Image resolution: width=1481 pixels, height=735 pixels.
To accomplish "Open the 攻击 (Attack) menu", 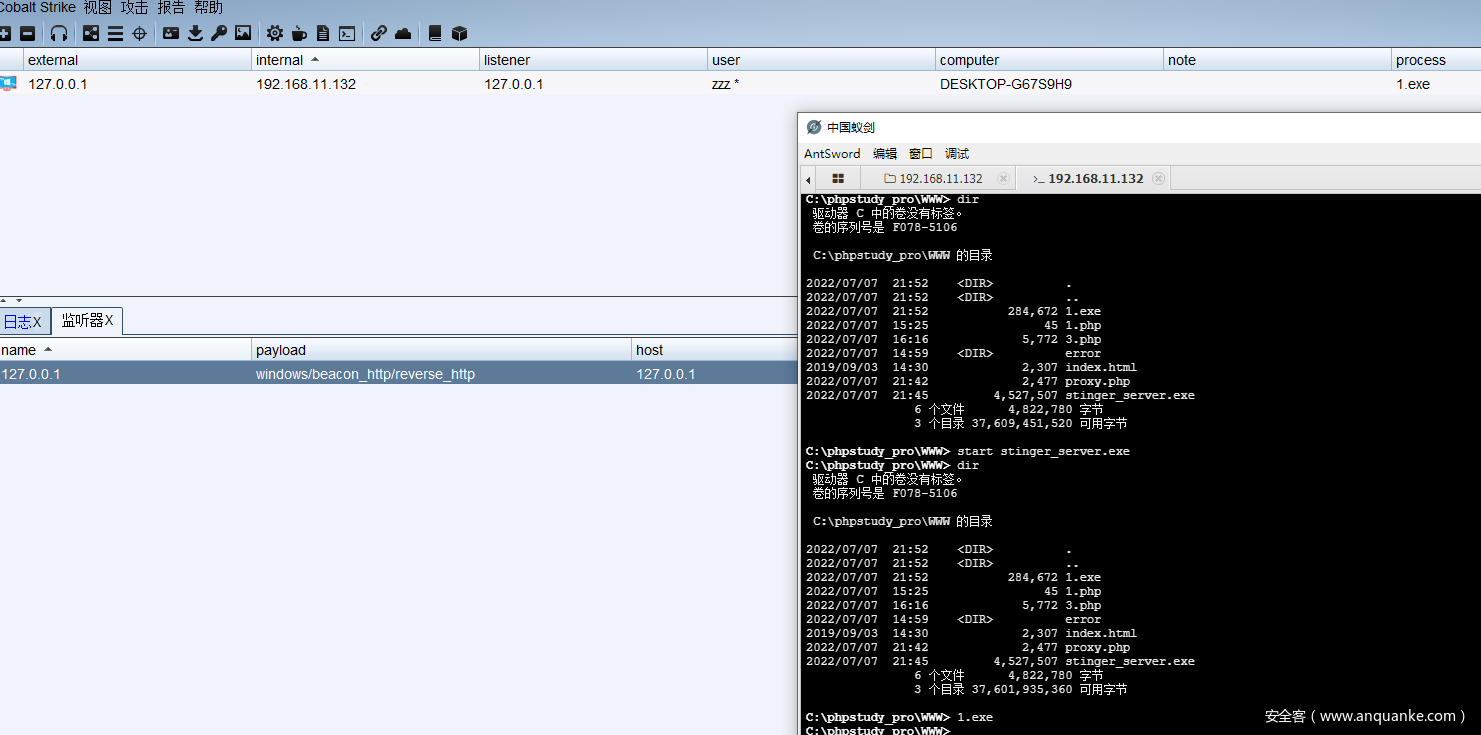I will pos(134,8).
